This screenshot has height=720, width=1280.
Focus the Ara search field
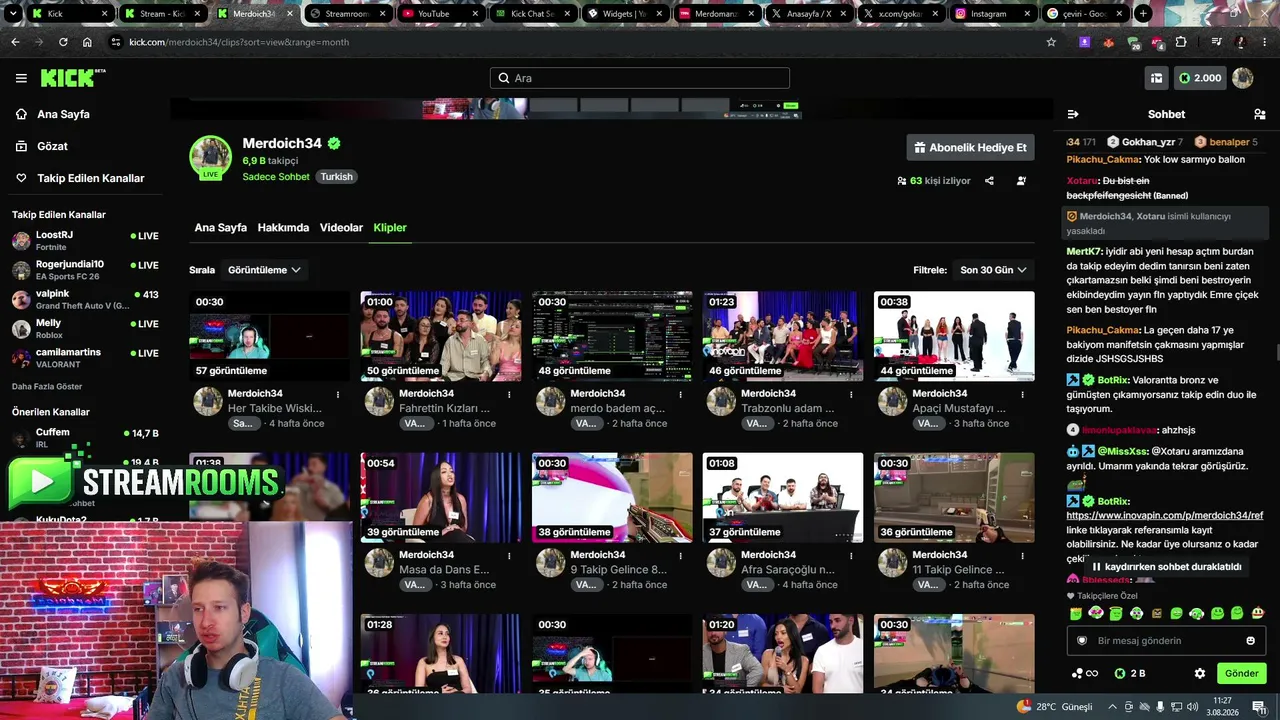coord(640,78)
